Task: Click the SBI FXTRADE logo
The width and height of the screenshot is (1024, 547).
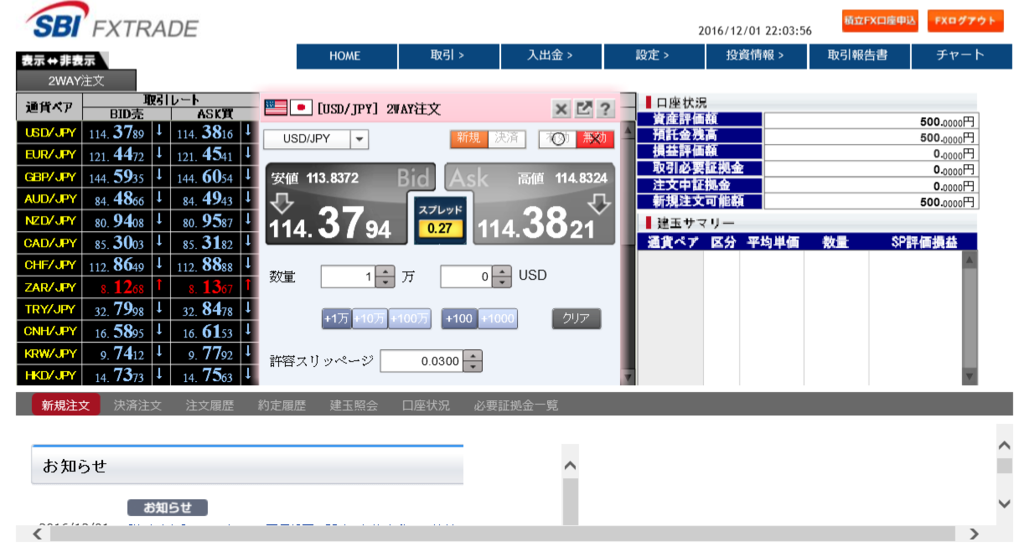Action: point(112,22)
